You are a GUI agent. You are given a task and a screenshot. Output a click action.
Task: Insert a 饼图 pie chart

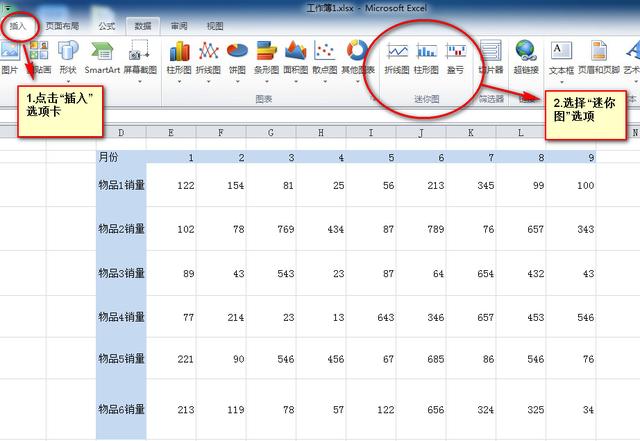[x=237, y=57]
